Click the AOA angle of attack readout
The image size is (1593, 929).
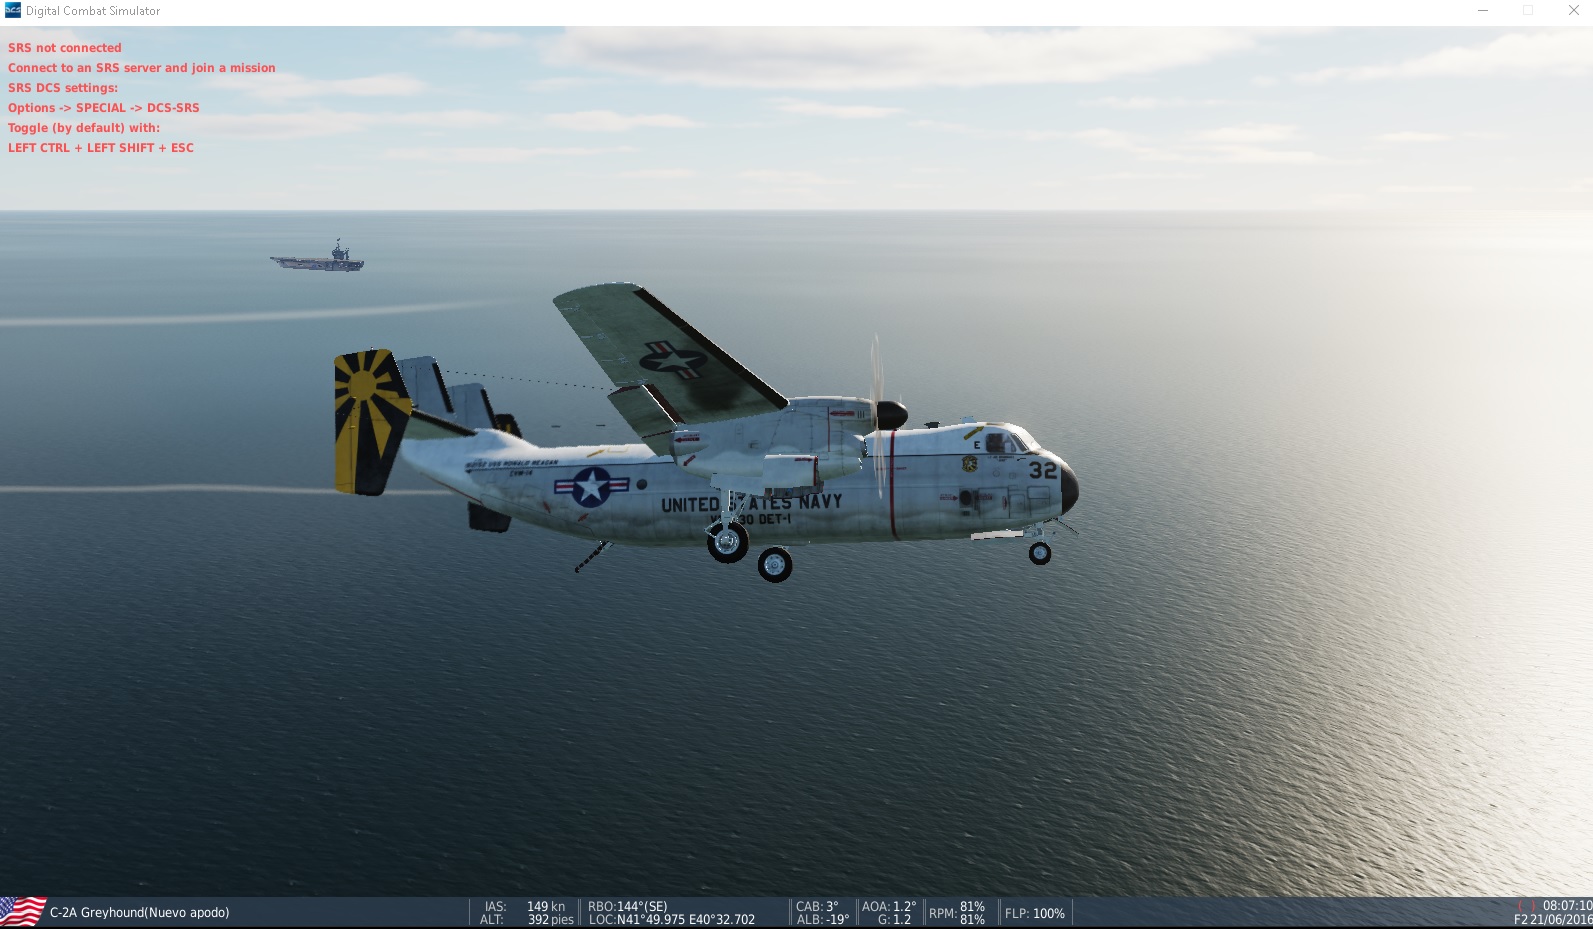click(x=889, y=906)
